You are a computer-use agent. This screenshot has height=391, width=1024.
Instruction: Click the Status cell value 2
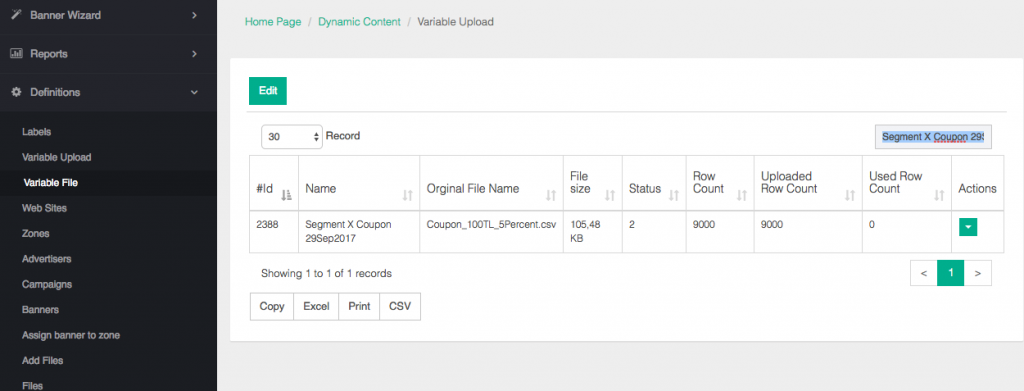tap(632, 224)
